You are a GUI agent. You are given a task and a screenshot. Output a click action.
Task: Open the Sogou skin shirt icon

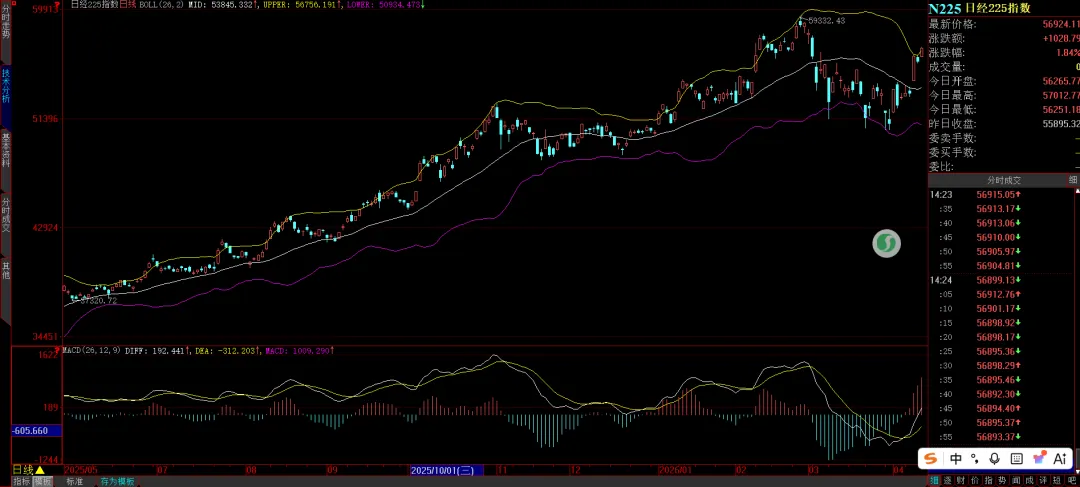(x=1038, y=459)
